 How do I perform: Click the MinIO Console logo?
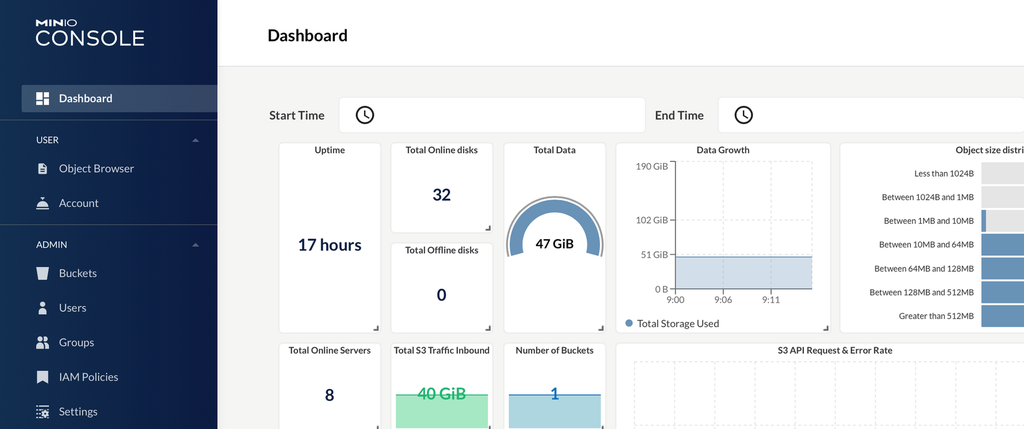tap(89, 33)
